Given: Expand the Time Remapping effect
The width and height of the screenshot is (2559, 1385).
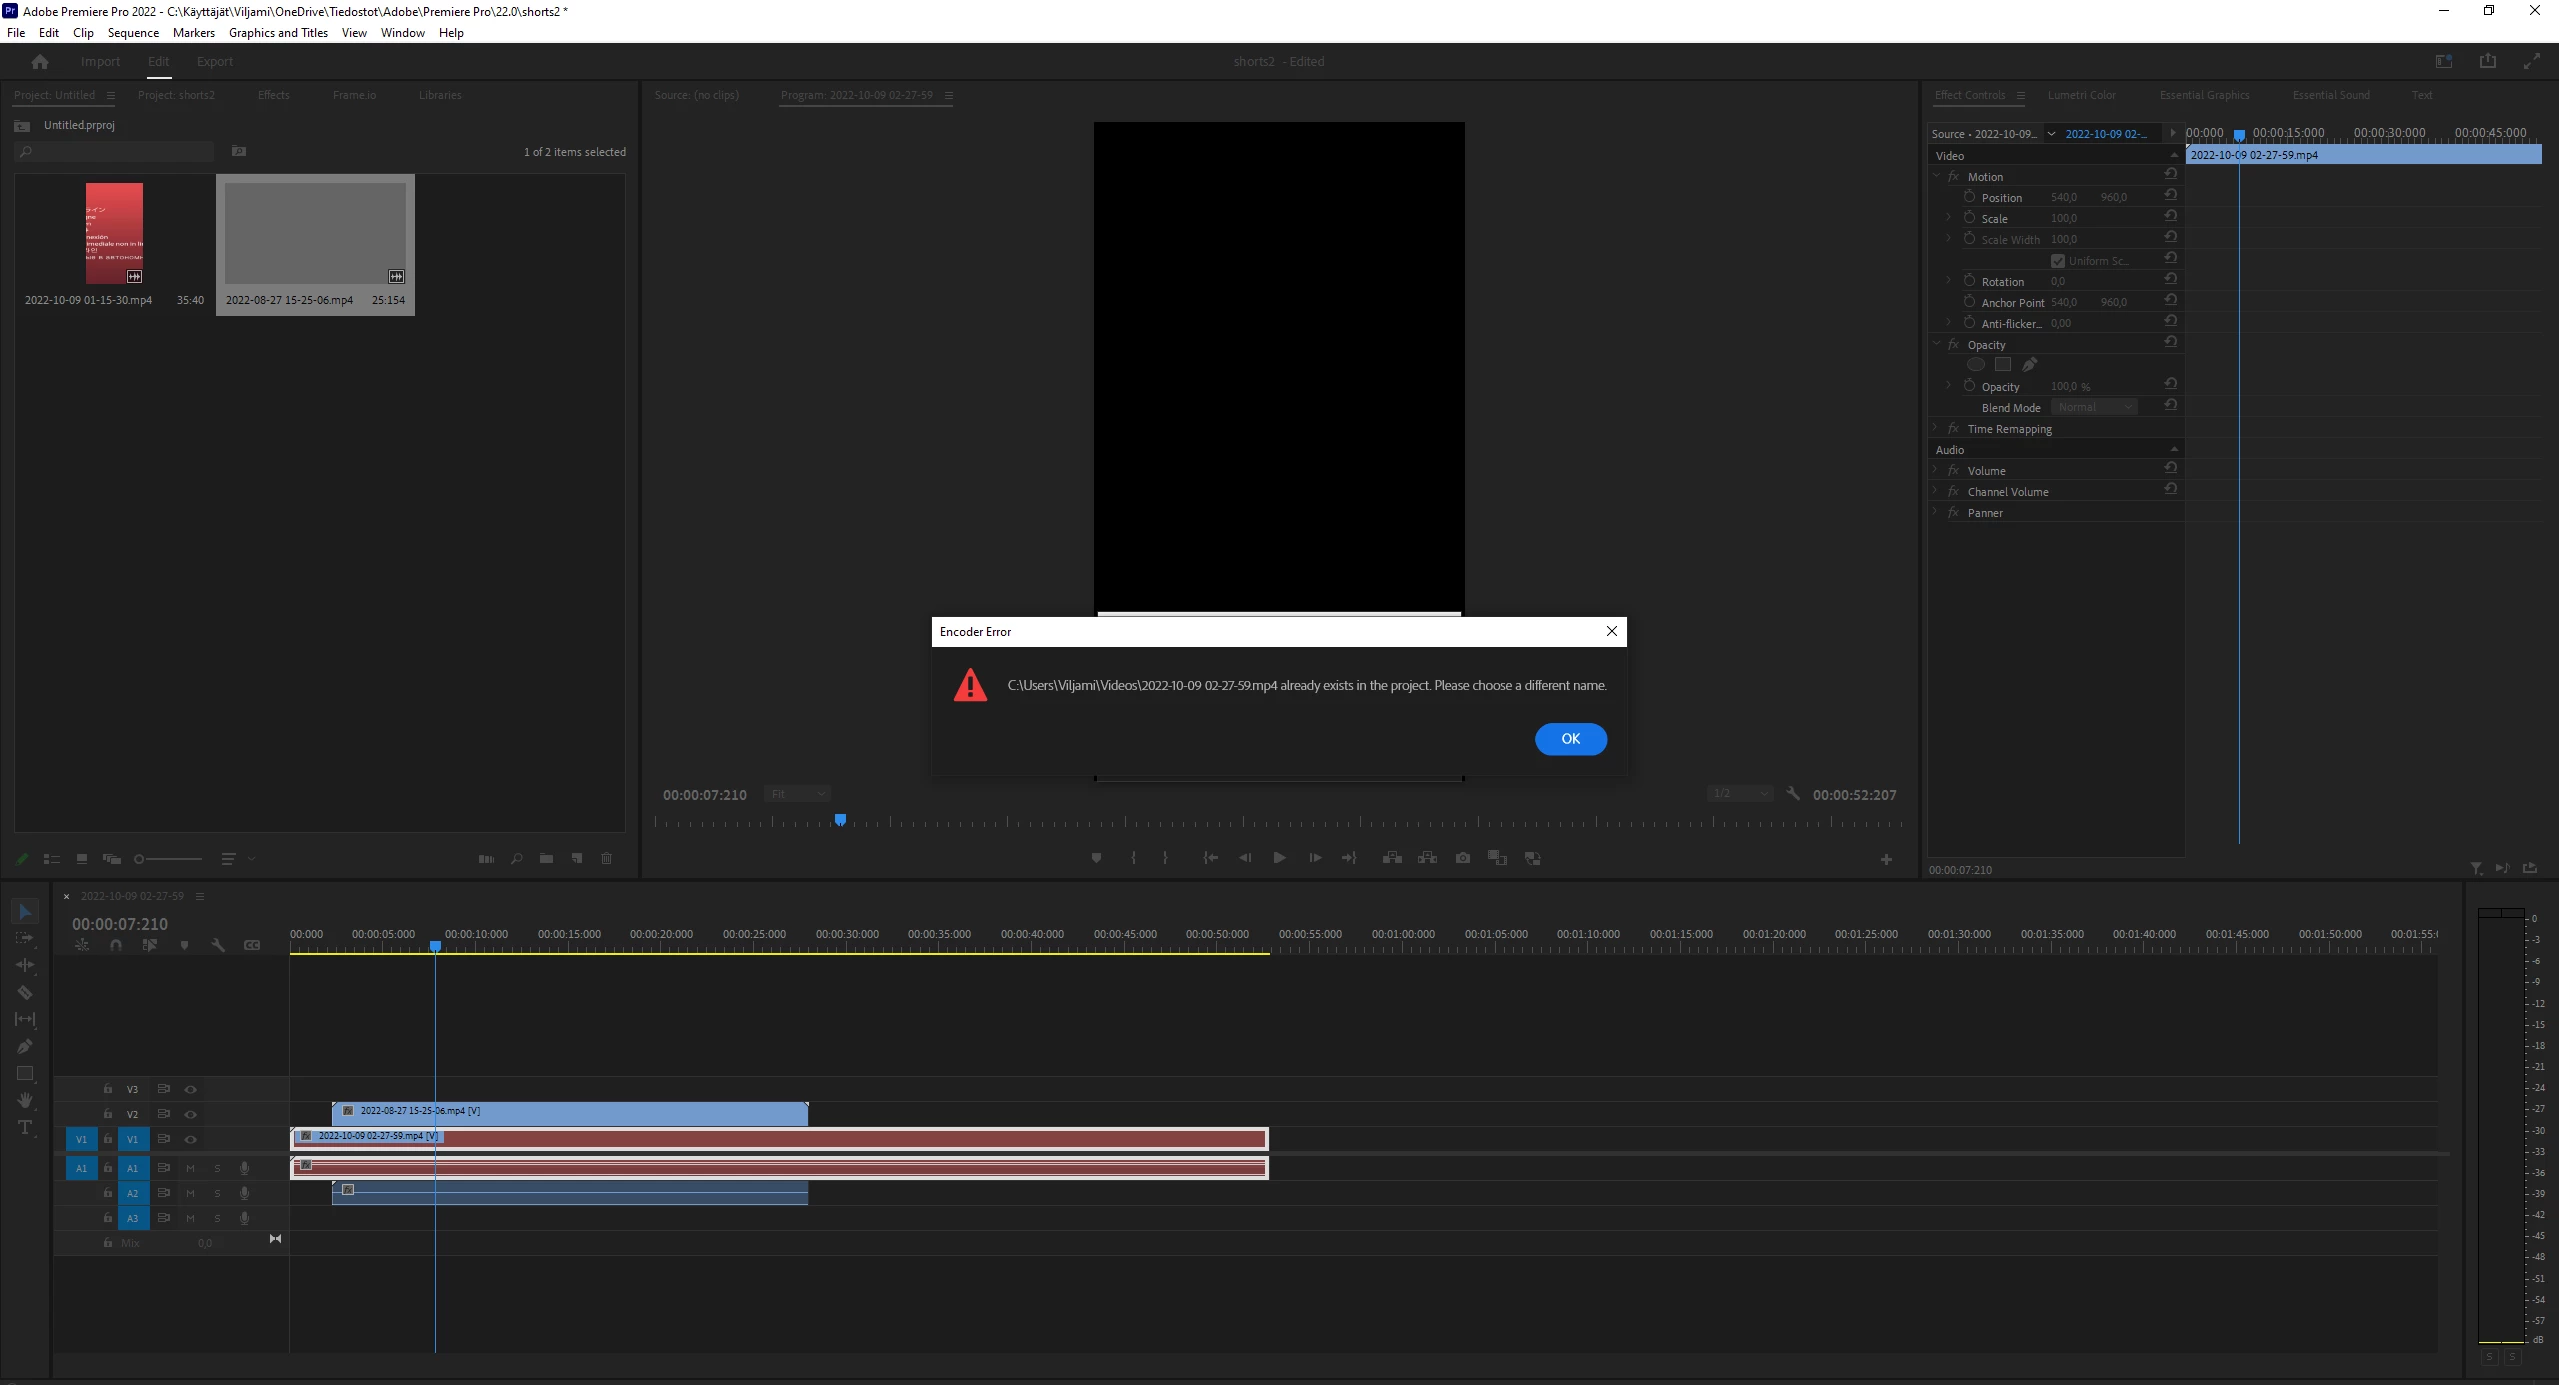Looking at the screenshot, I should point(1936,428).
